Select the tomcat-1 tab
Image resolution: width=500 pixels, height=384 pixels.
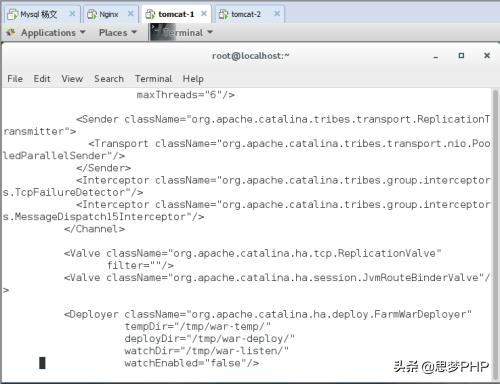tap(176, 14)
